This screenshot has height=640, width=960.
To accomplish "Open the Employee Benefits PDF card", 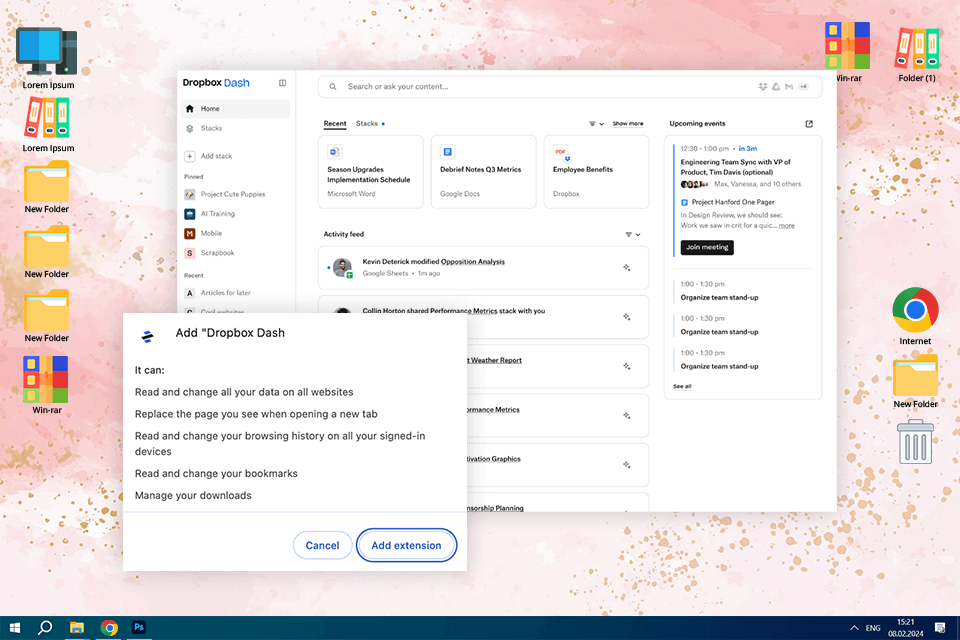I will point(596,172).
